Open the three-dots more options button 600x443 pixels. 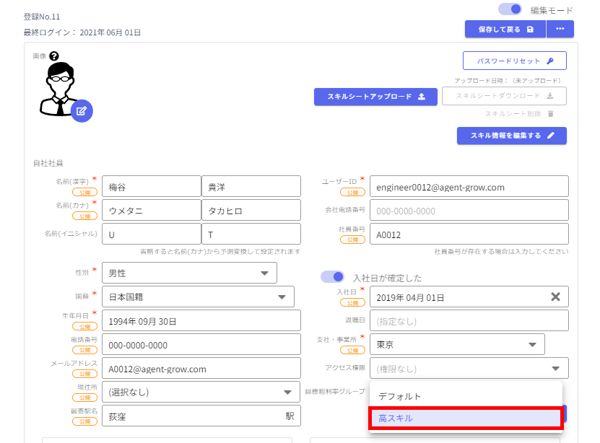tap(559, 30)
